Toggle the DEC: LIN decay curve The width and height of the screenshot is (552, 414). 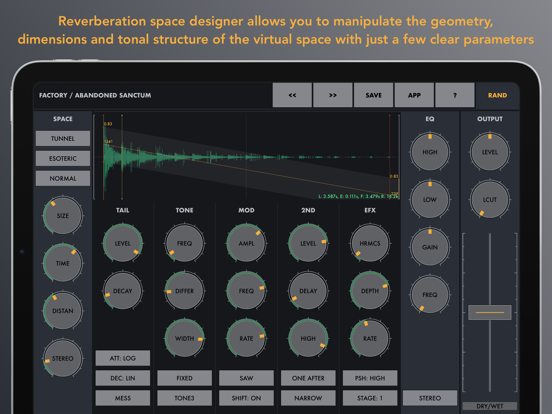123,378
